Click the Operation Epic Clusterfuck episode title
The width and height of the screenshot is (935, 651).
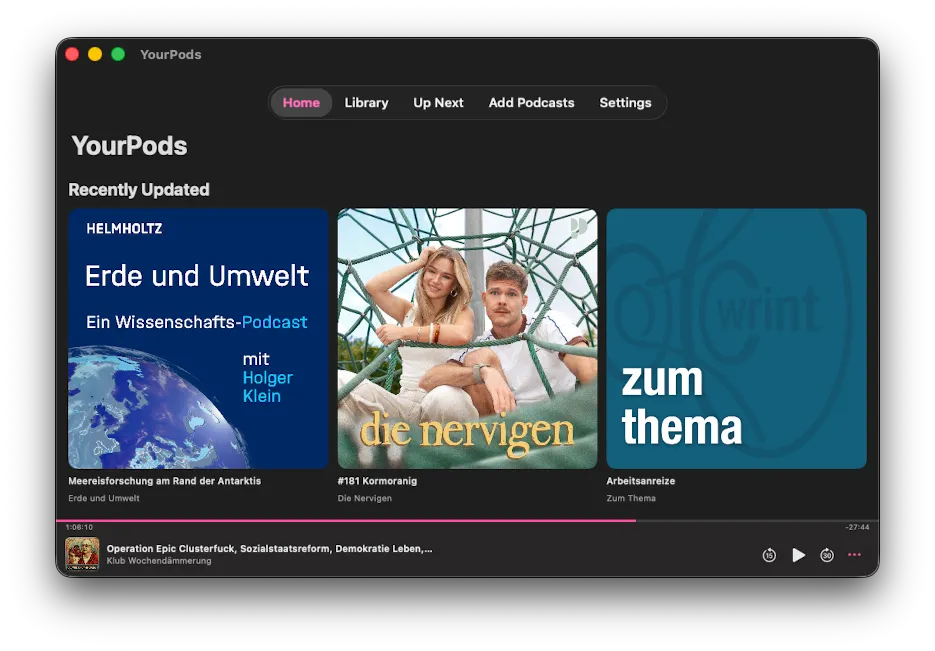pos(269,548)
